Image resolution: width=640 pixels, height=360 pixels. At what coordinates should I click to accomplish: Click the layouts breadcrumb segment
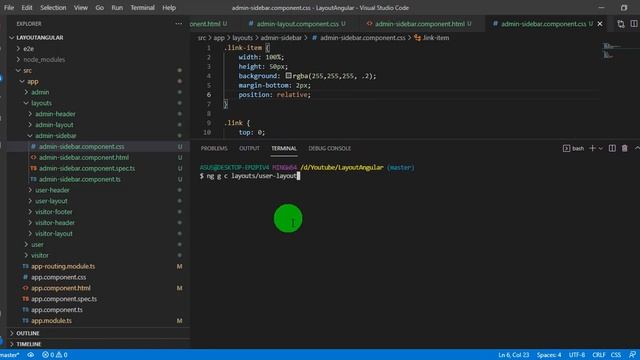coord(242,38)
